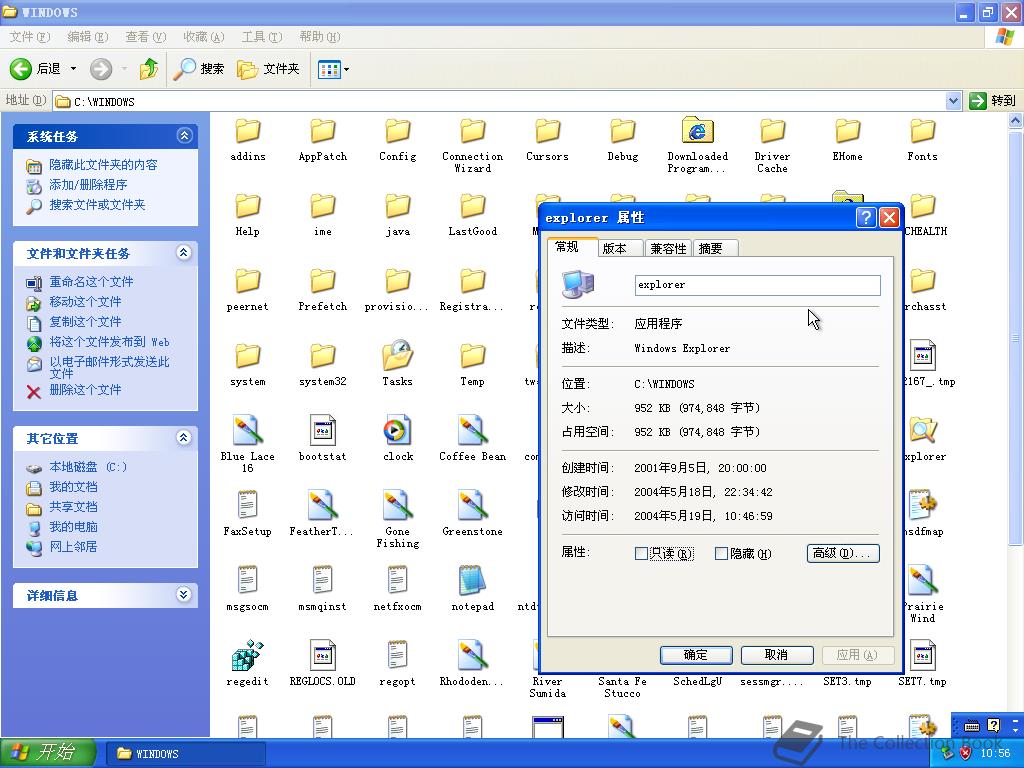Select the Greenstone bitmap icon
Image resolution: width=1024 pixels, height=768 pixels.
[x=472, y=505]
